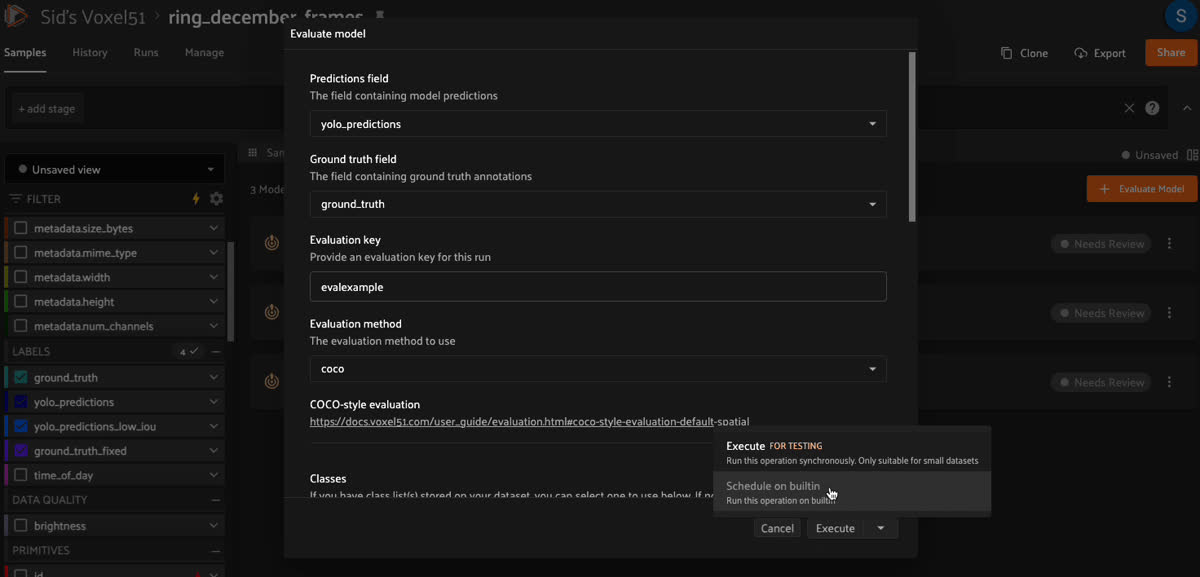
Task: Choose Execute FOR TESTING option
Action: pos(852,453)
